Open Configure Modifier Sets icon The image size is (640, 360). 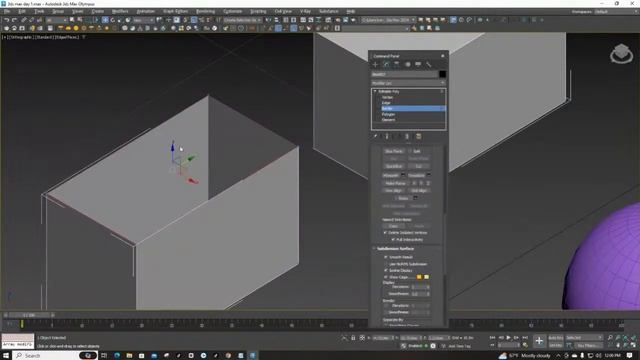click(x=418, y=136)
